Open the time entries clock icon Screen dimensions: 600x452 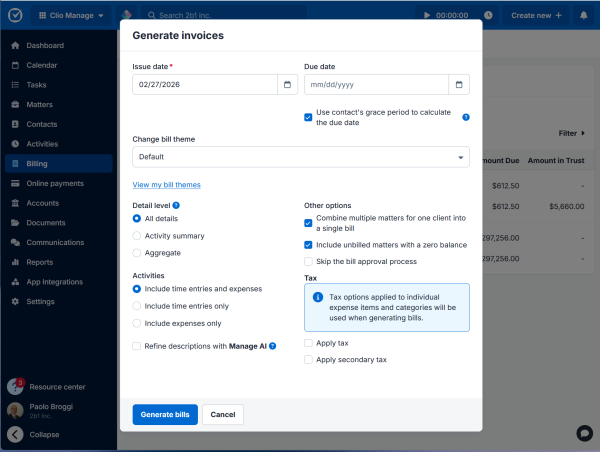(x=488, y=15)
